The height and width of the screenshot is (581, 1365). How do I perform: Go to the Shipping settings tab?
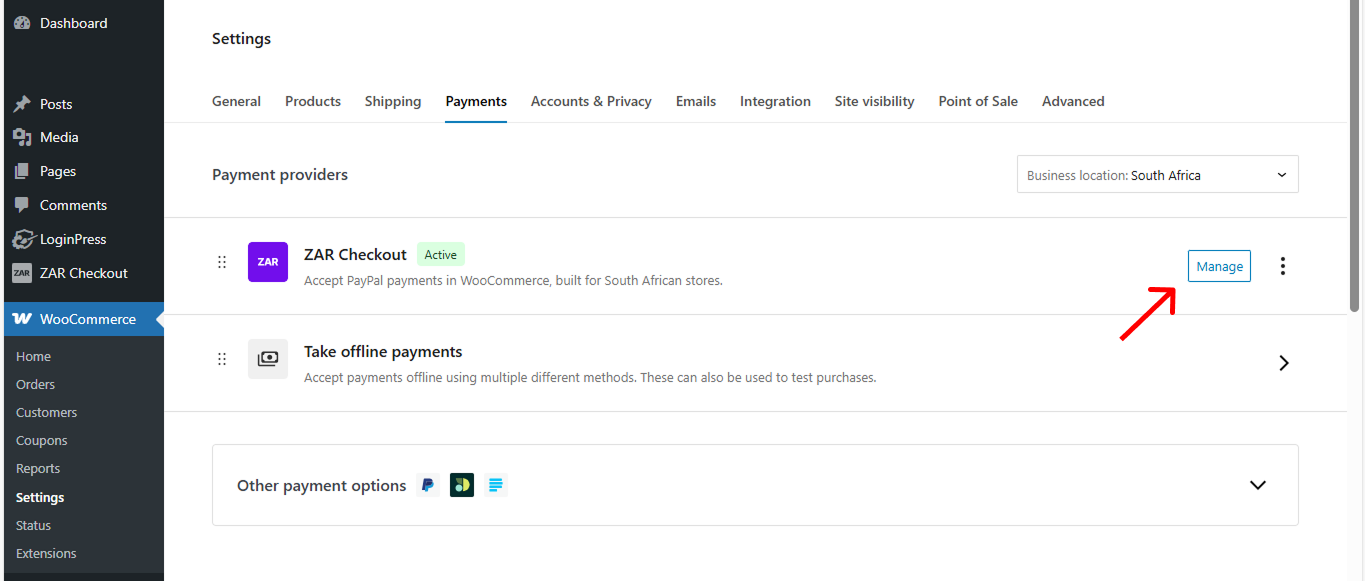(x=393, y=101)
